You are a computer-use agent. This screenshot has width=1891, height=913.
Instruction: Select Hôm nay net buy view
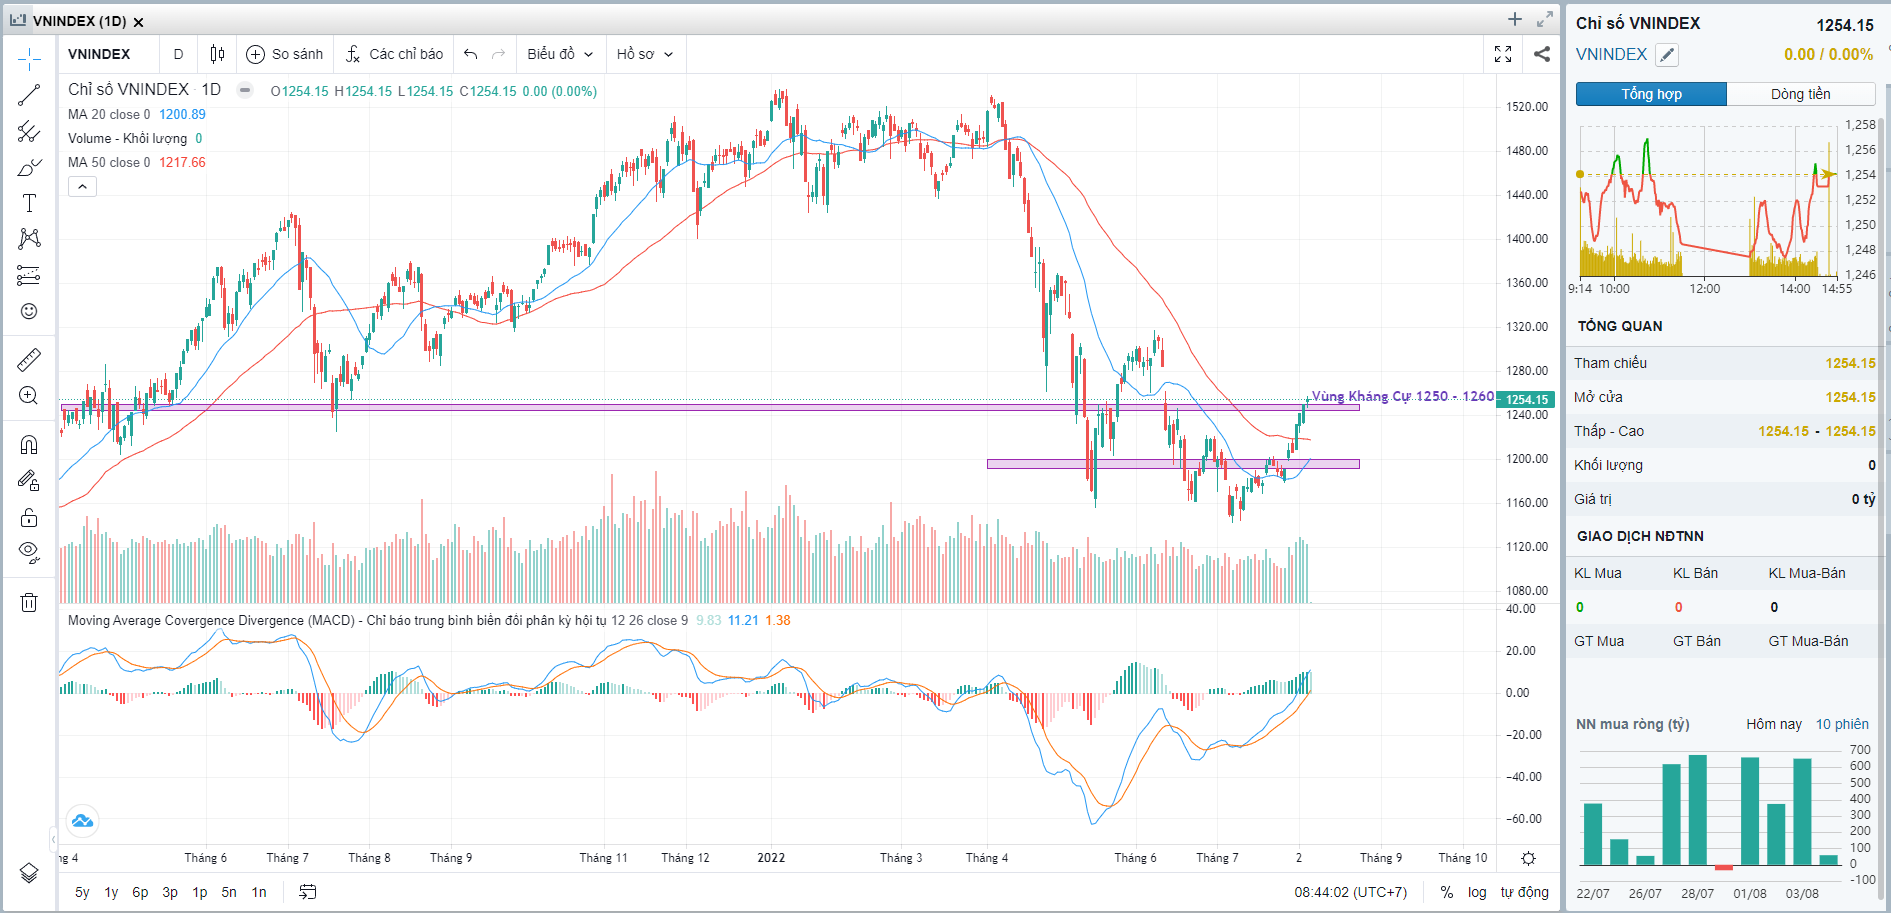[x=1774, y=724]
